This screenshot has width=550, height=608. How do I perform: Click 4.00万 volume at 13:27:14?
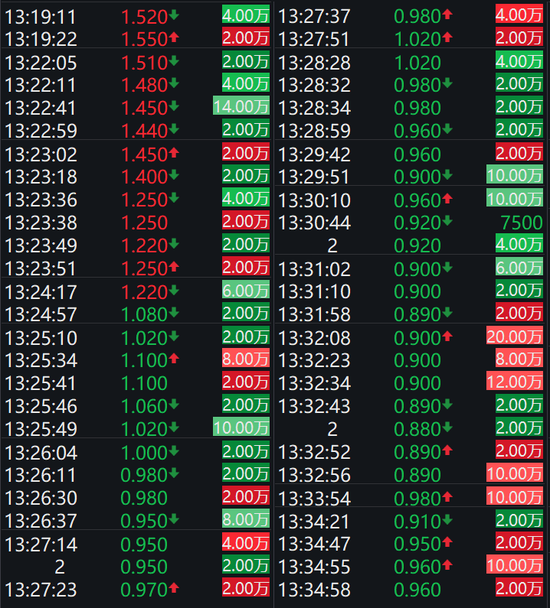click(x=246, y=542)
